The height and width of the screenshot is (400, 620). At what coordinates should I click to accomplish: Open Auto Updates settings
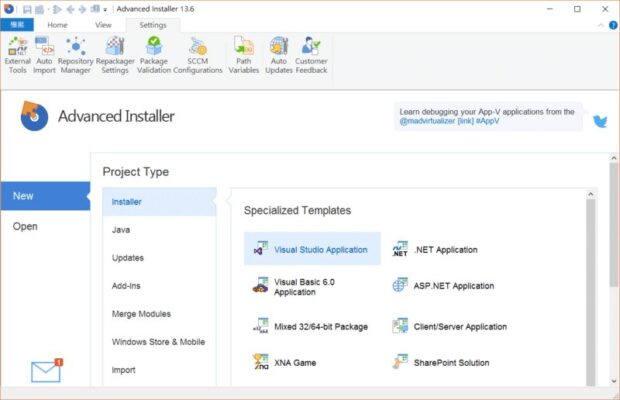point(279,55)
